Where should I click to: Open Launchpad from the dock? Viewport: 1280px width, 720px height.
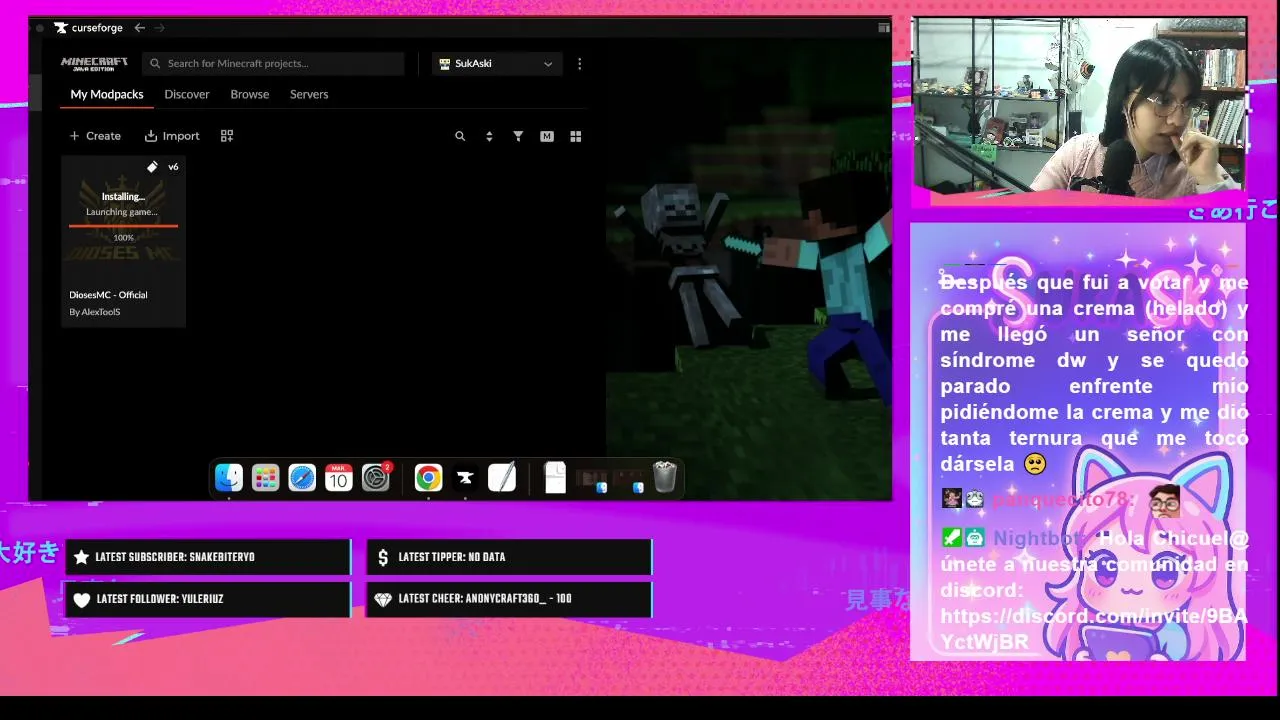(x=266, y=478)
